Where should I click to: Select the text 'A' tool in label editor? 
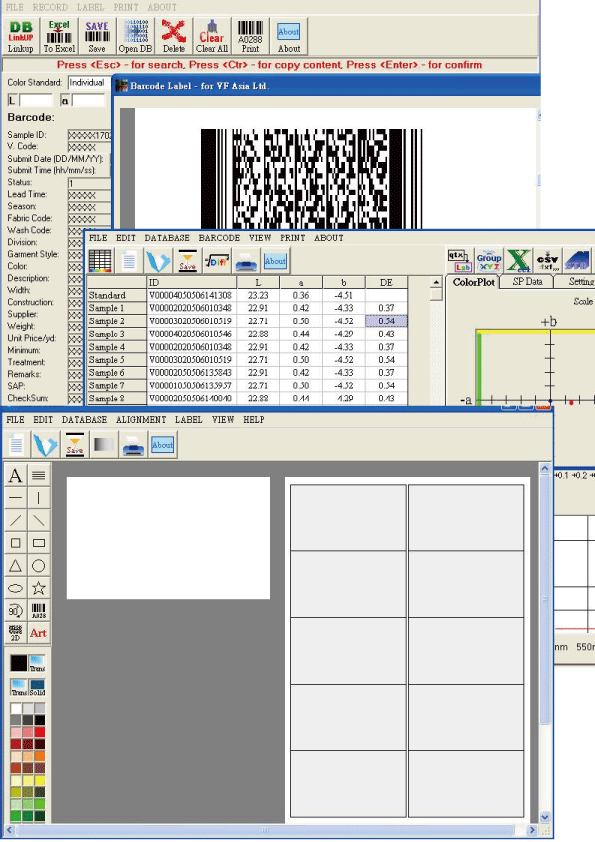(x=16, y=475)
